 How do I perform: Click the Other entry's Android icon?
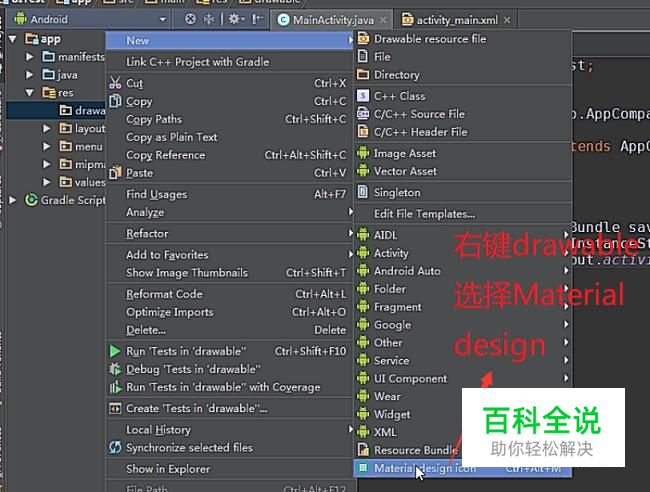coord(363,342)
